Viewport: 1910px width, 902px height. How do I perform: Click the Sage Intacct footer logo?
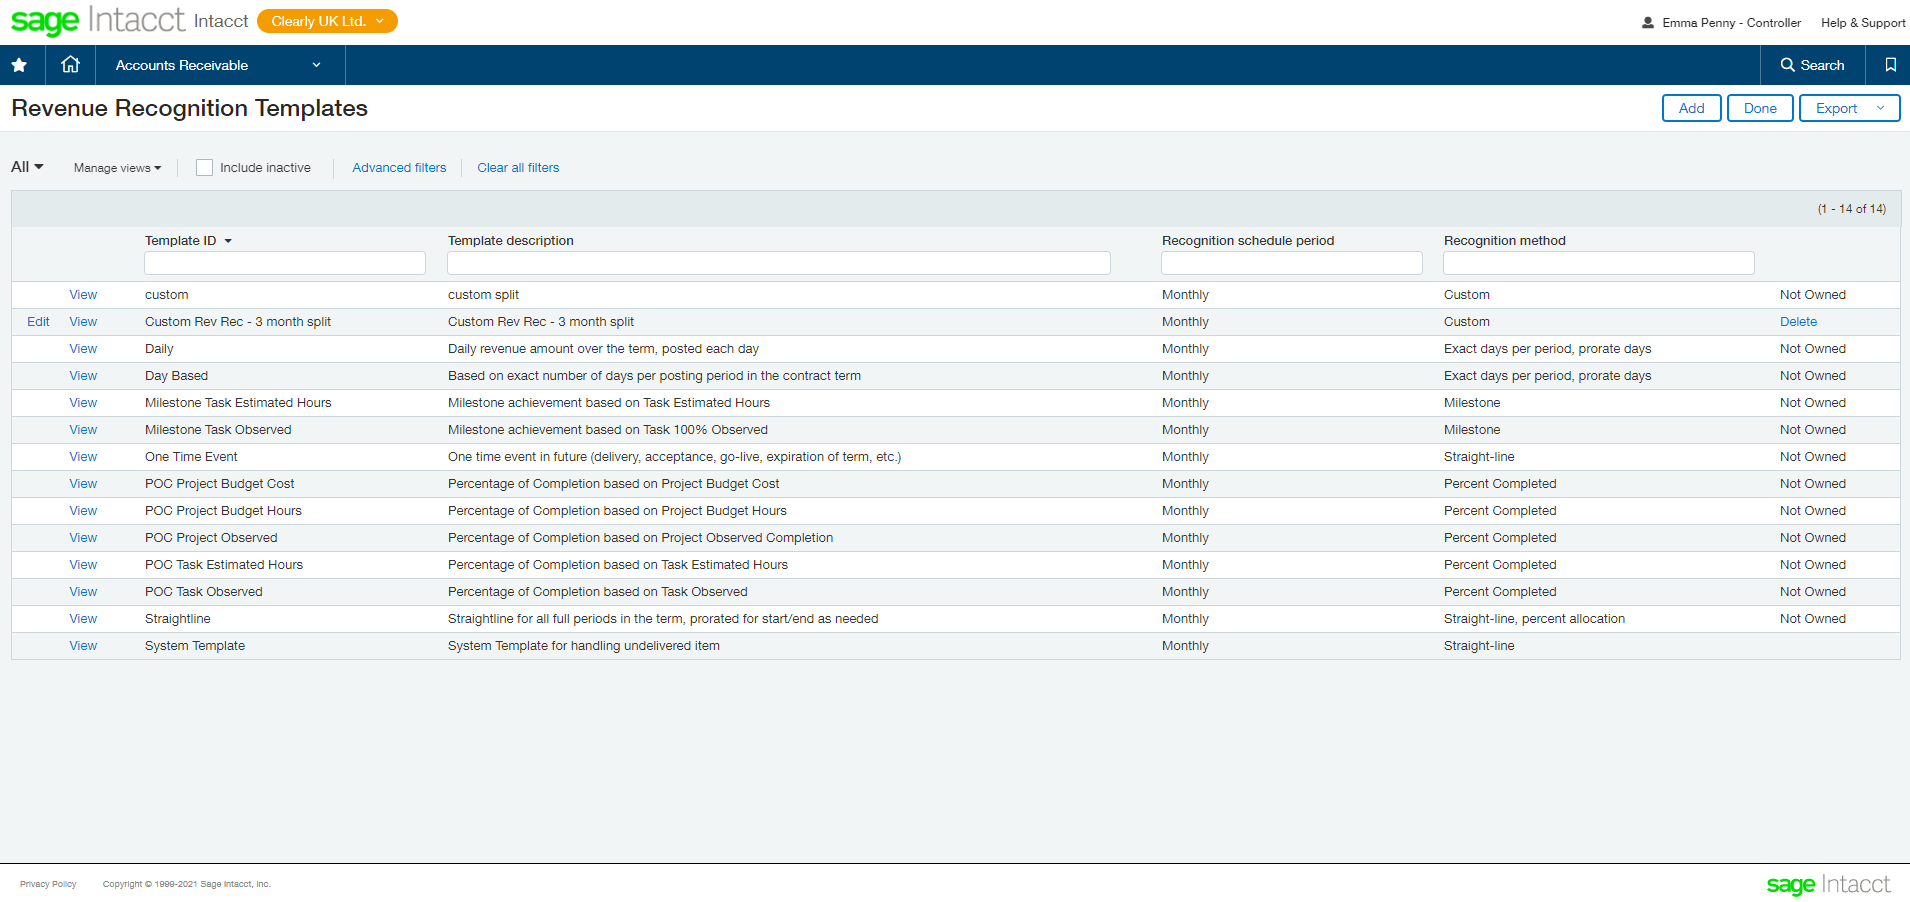1829,884
